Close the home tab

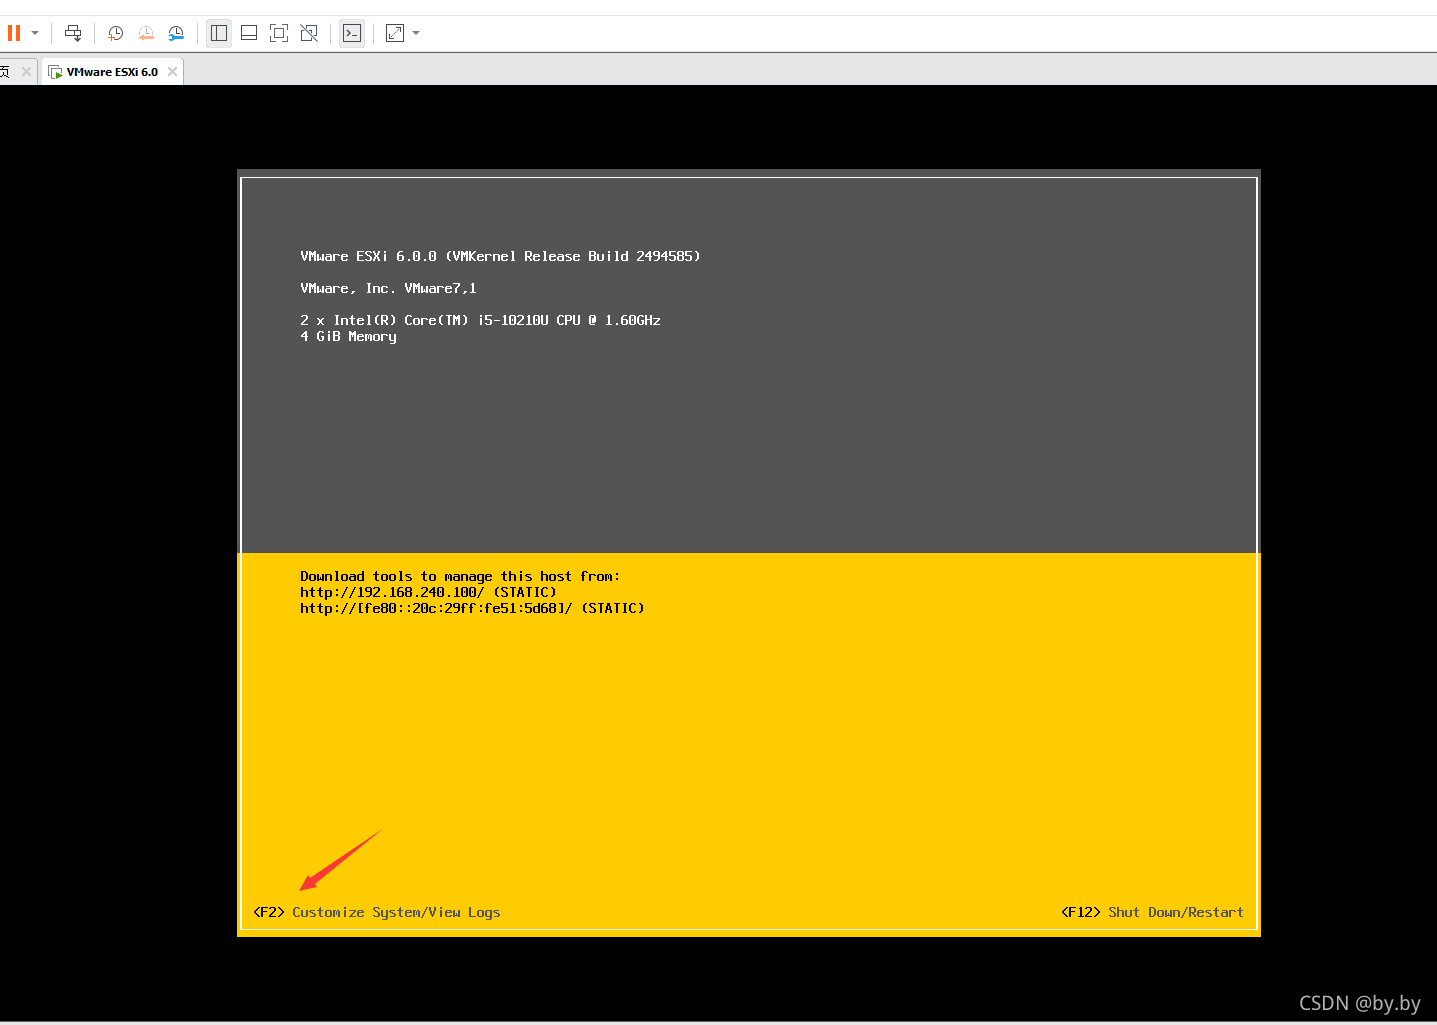26,72
